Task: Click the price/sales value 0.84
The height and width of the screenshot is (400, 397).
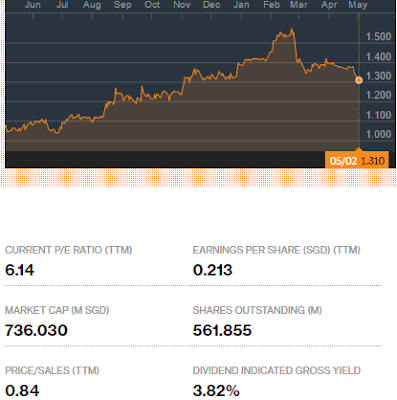Action: tap(22, 390)
